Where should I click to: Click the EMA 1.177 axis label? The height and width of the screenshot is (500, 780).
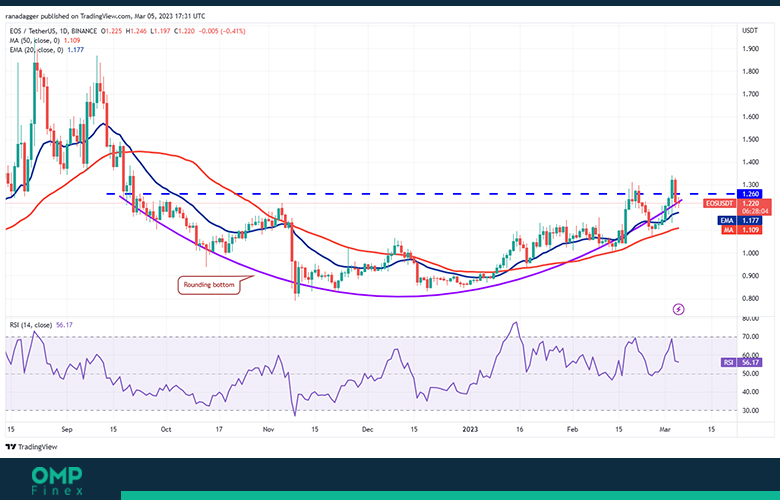739,220
